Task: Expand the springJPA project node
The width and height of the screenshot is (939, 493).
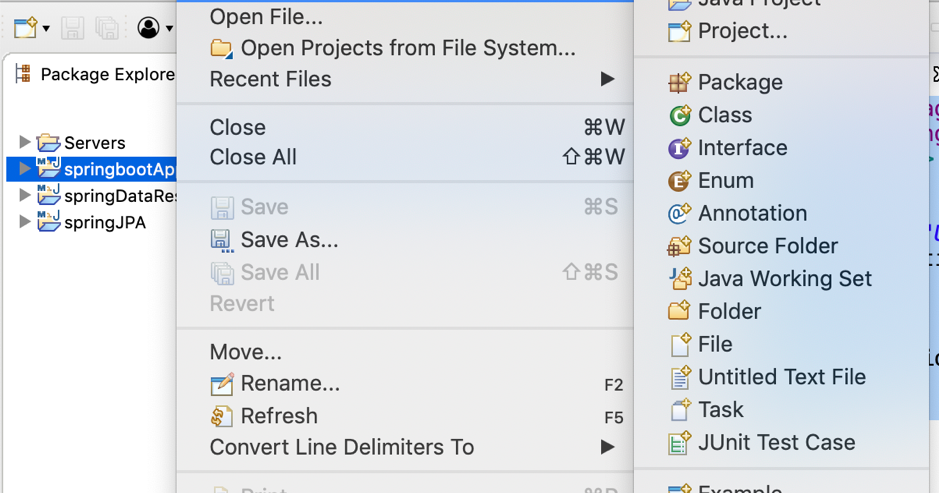Action: (25, 222)
